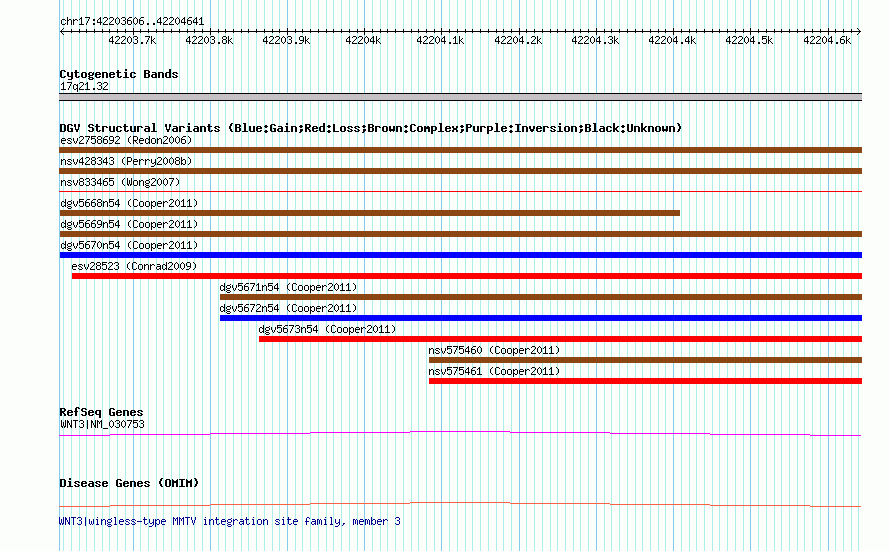Screen dimensions: 890x551
Task: Click the dgv5668n54 (Cooper2011) label
Action: coord(129,203)
